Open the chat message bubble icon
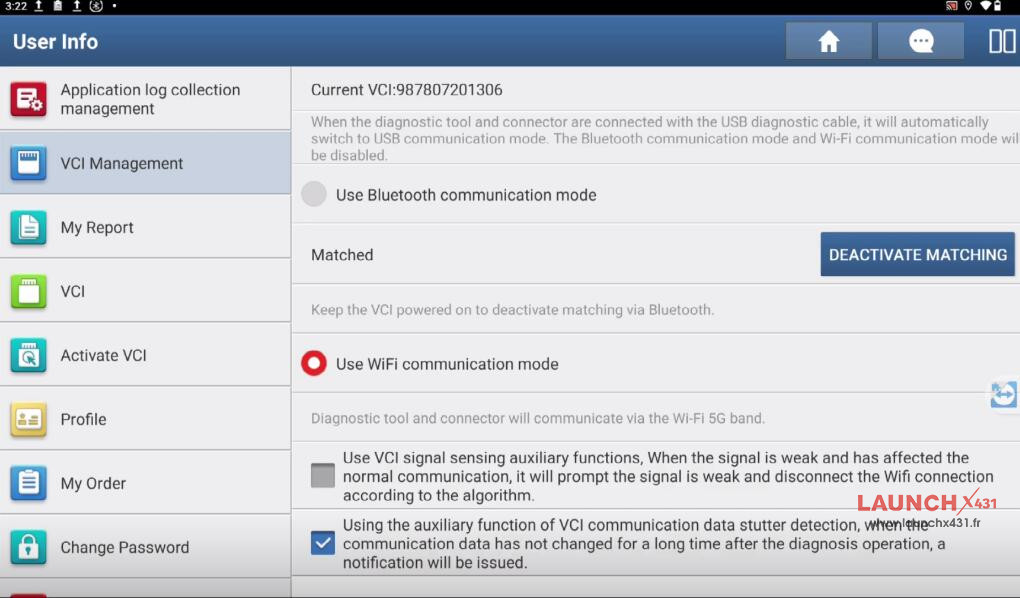Screen dimensions: 1020x598 click(x=920, y=41)
